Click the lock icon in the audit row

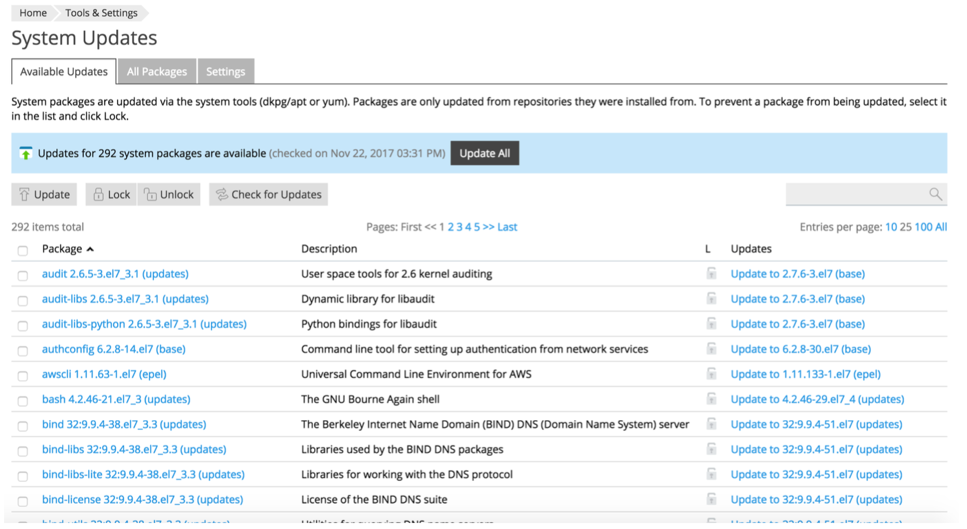[x=711, y=273]
